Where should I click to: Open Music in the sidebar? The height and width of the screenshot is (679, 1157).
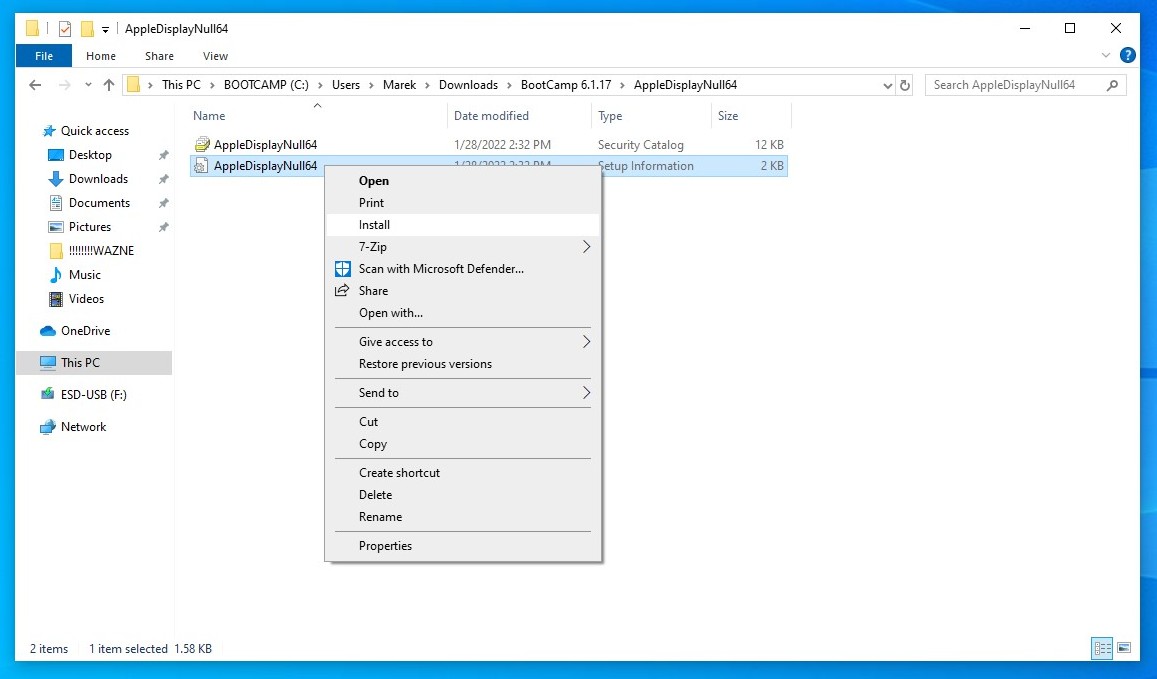tap(85, 275)
